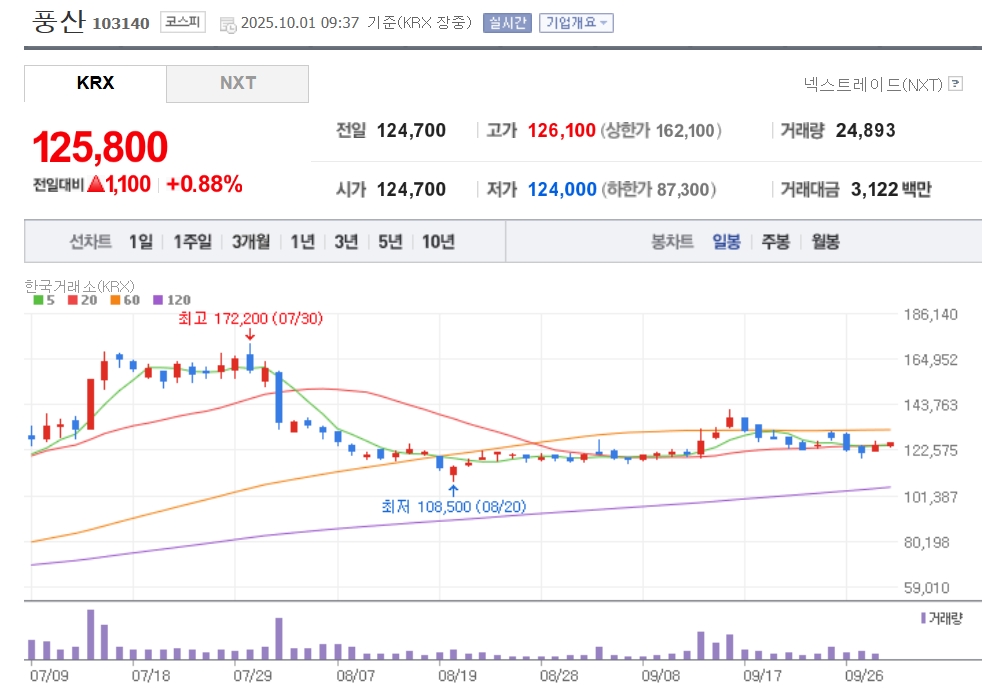Click the current price 125,800

[100, 147]
